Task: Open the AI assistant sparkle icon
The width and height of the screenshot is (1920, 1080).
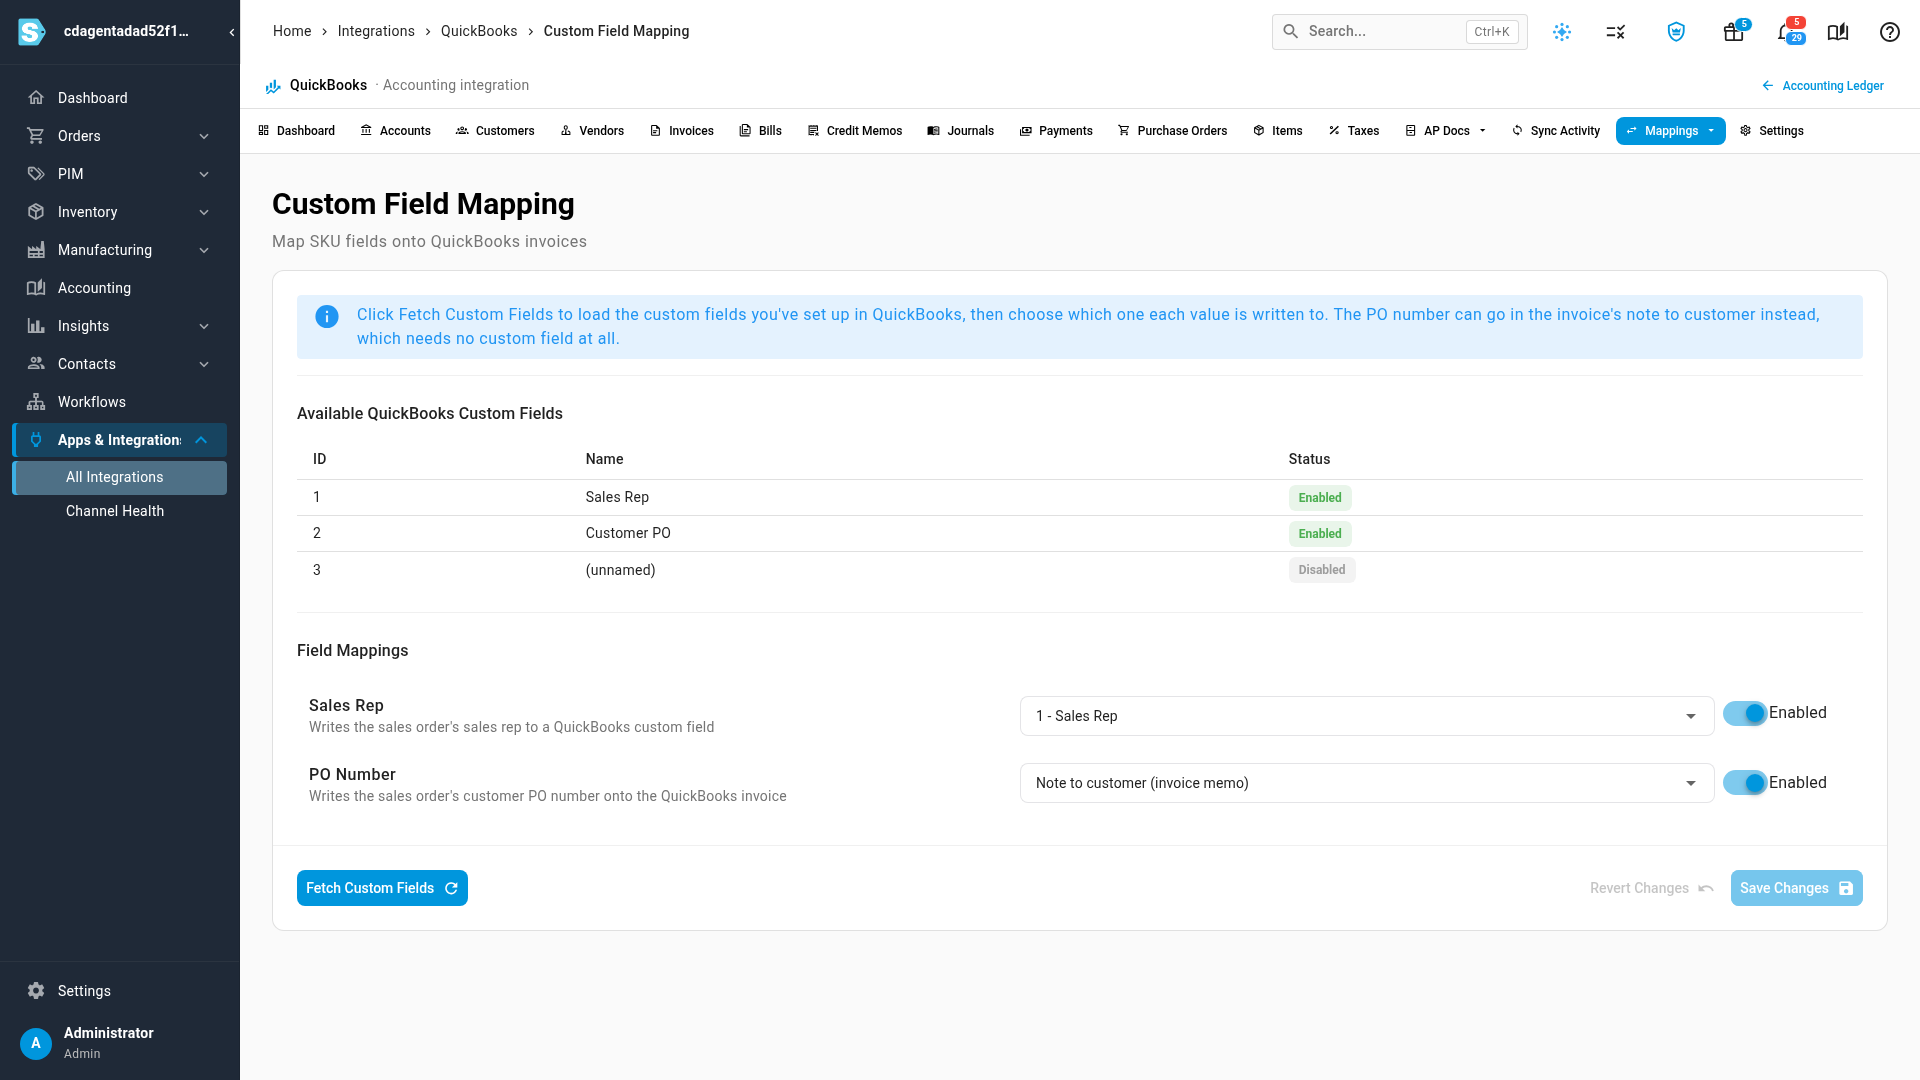Action: pyautogui.click(x=1562, y=32)
